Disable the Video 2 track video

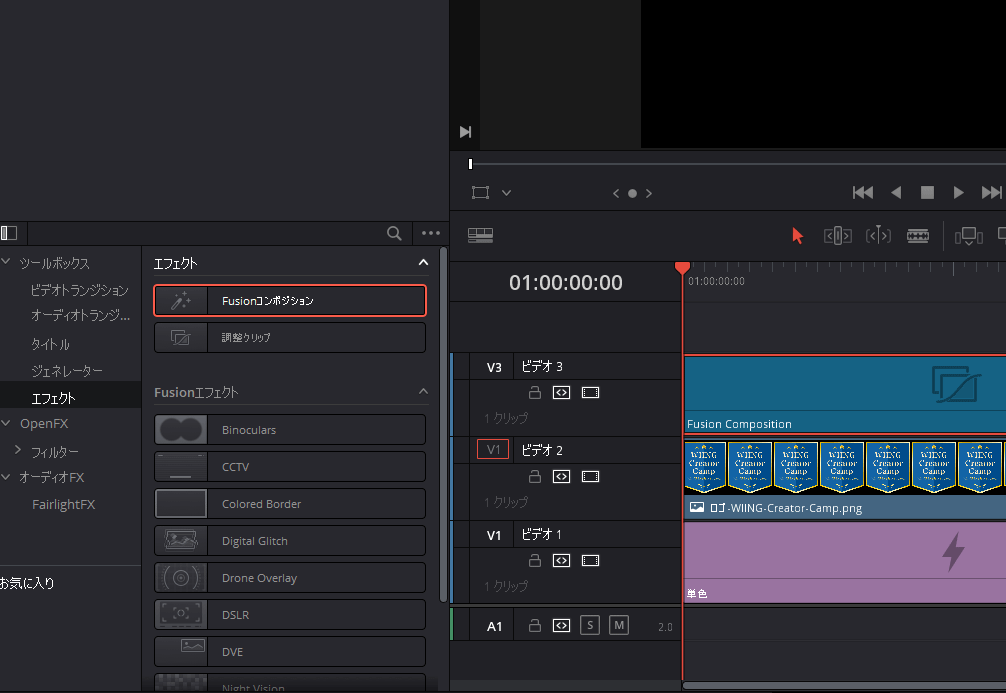[x=590, y=477]
